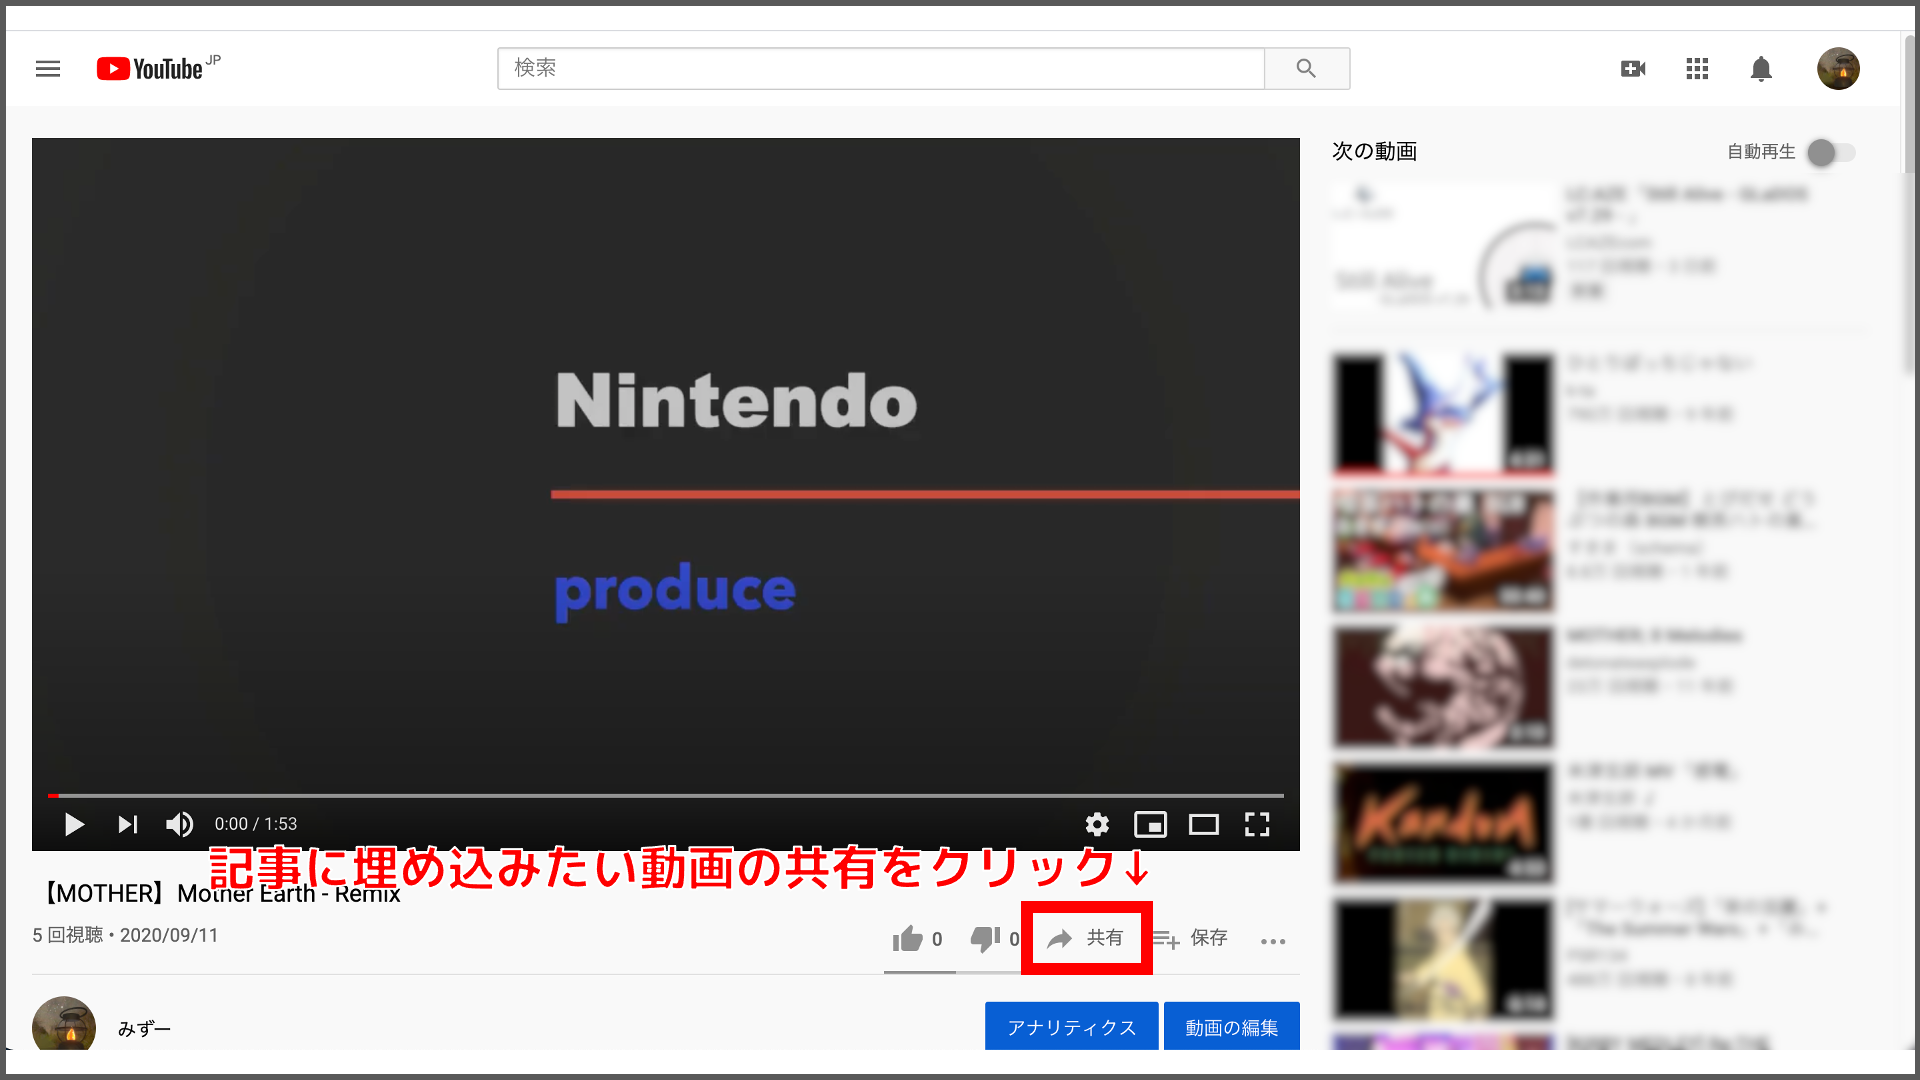This screenshot has width=1920, height=1080.
Task: Open the player settings gear
Action: (1097, 824)
